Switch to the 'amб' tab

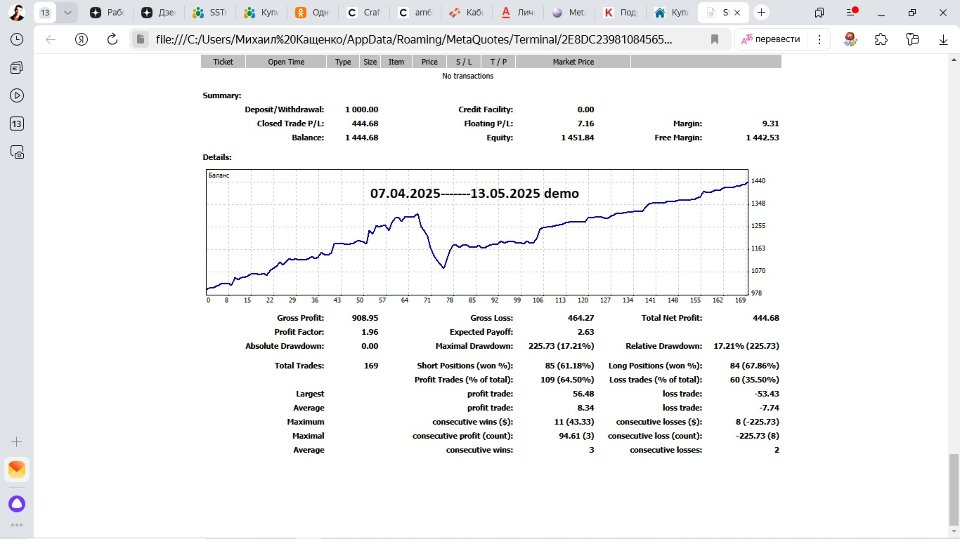[415, 12]
